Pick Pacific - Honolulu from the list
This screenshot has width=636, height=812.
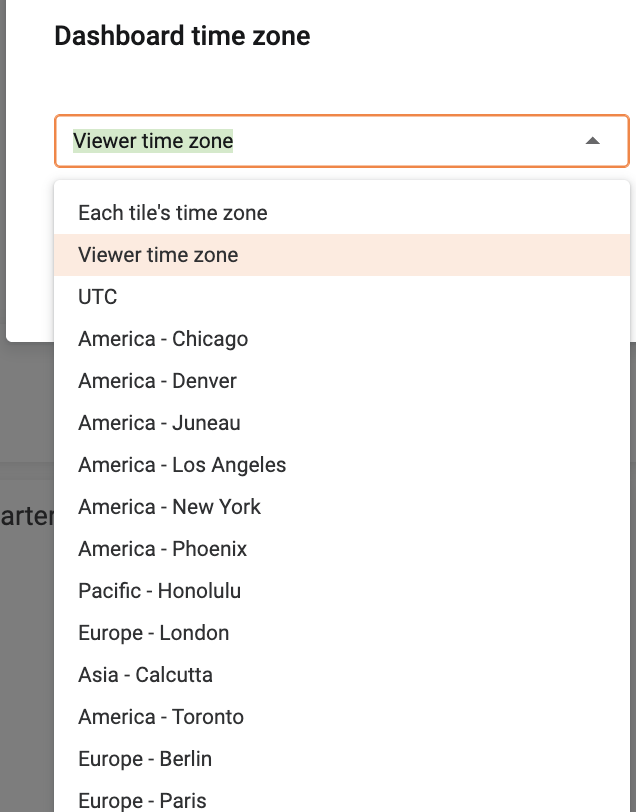[159, 591]
